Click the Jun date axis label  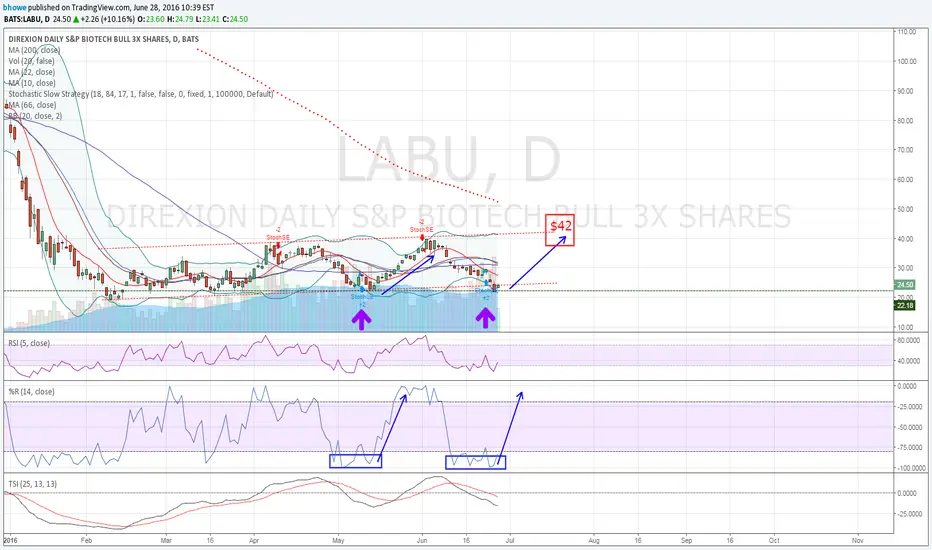422,540
